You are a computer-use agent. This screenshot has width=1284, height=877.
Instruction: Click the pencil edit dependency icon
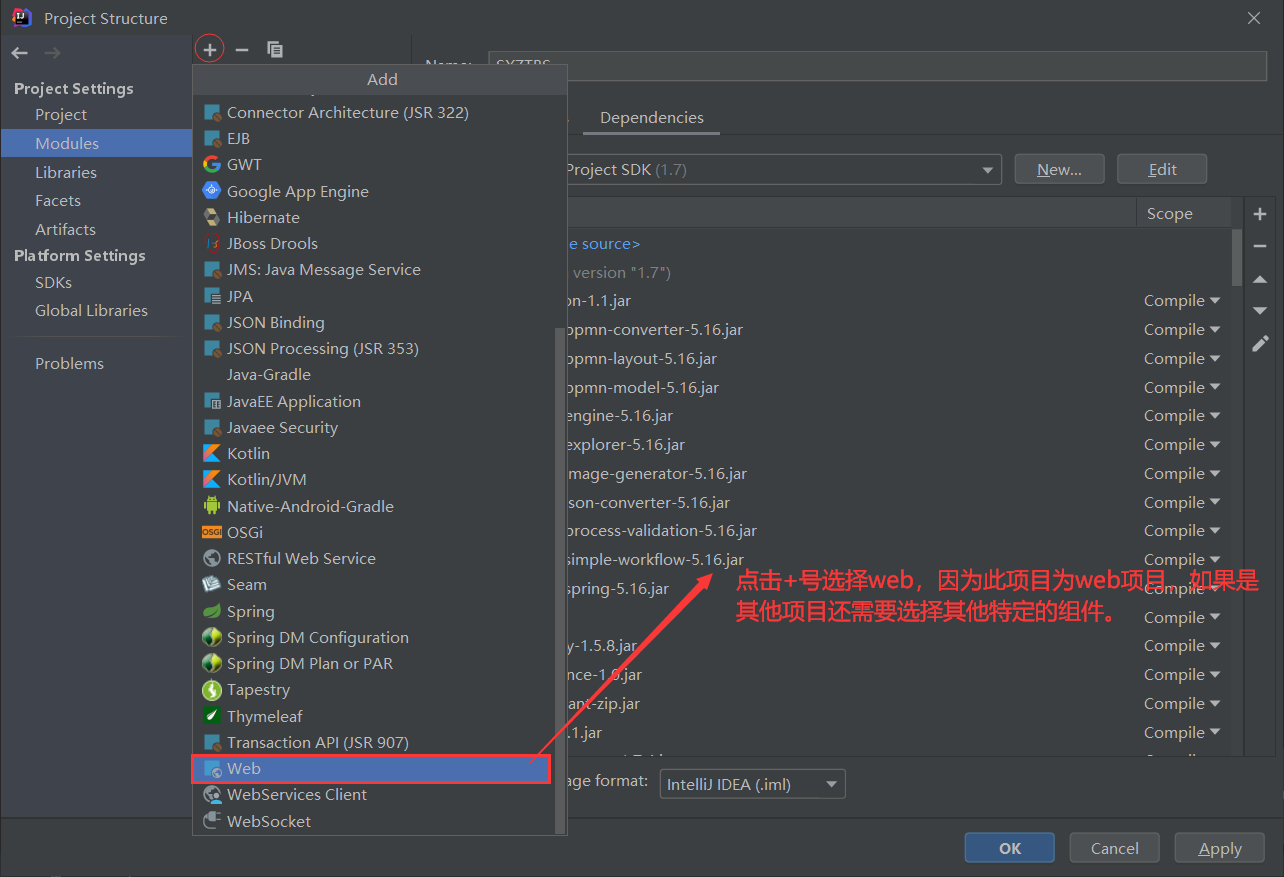[x=1260, y=343]
